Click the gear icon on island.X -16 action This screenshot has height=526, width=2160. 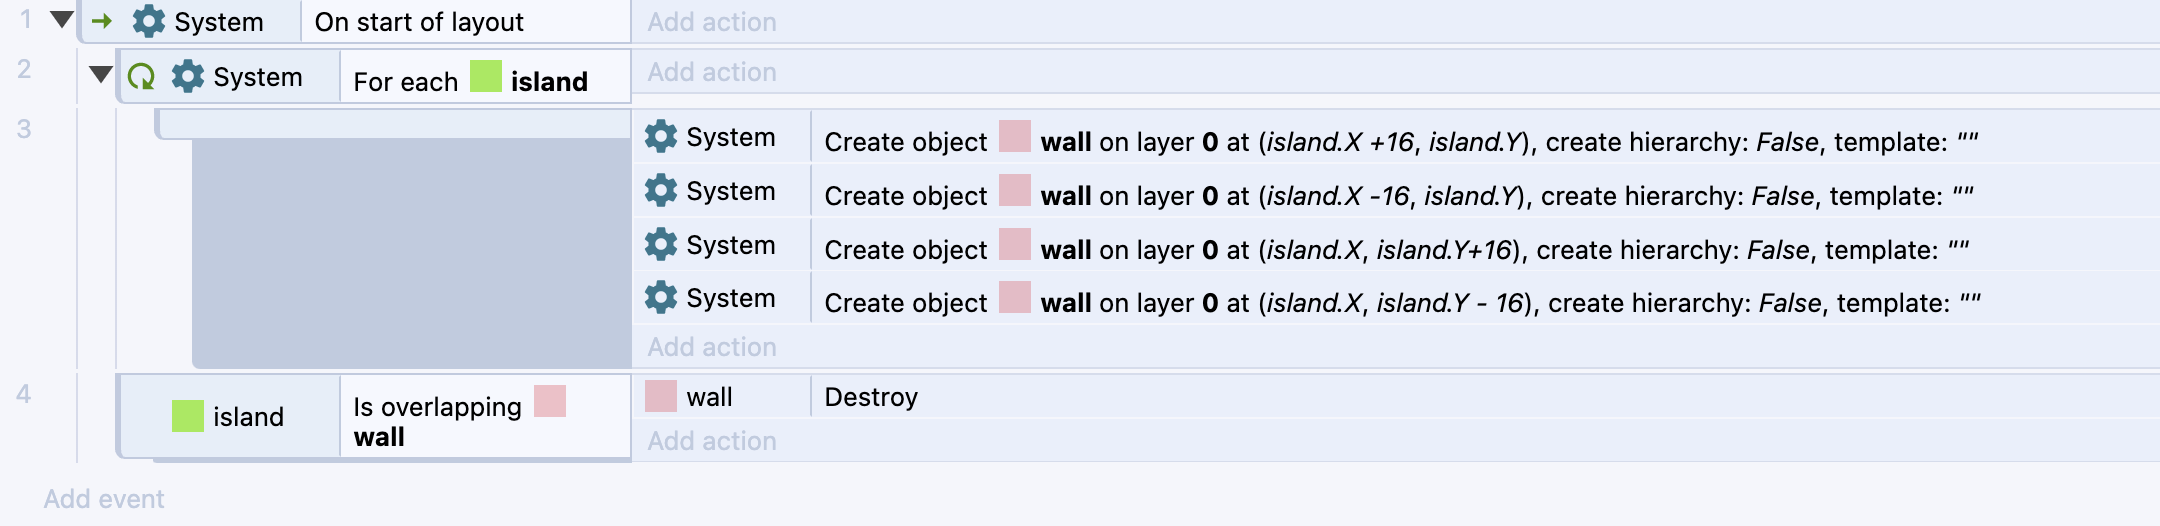(x=661, y=190)
